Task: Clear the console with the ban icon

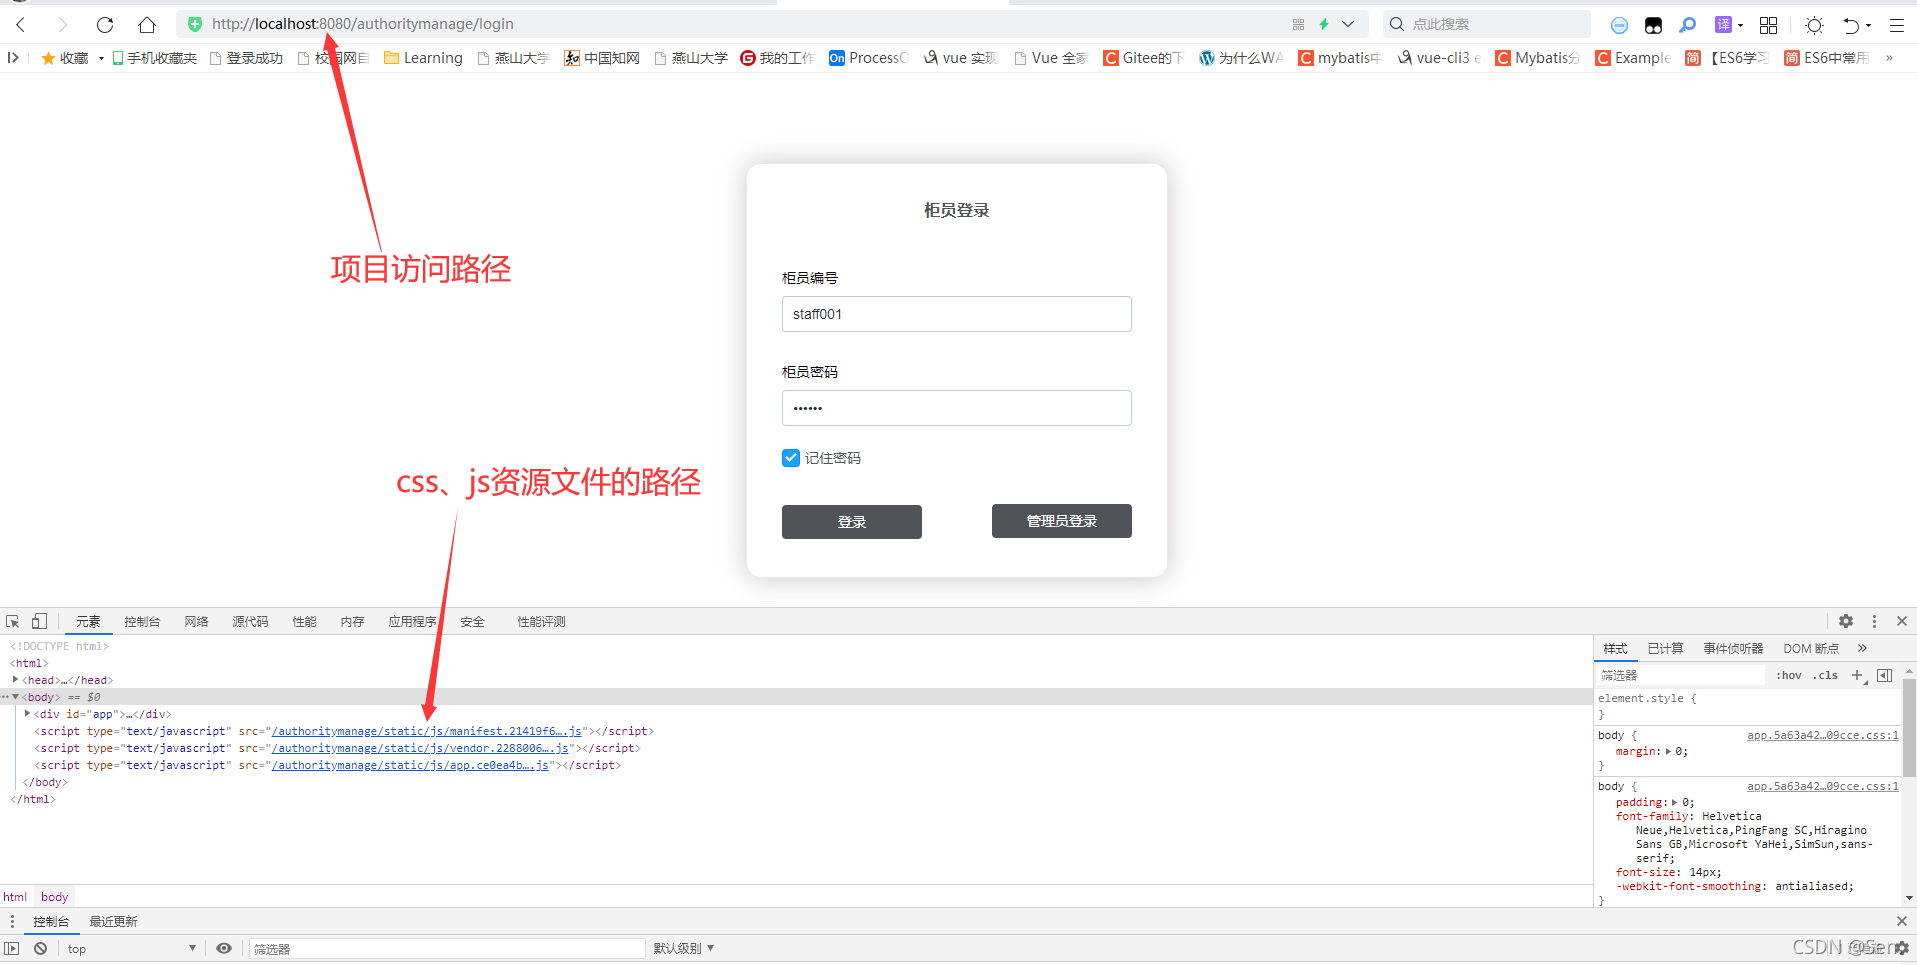Action: pyautogui.click(x=40, y=949)
